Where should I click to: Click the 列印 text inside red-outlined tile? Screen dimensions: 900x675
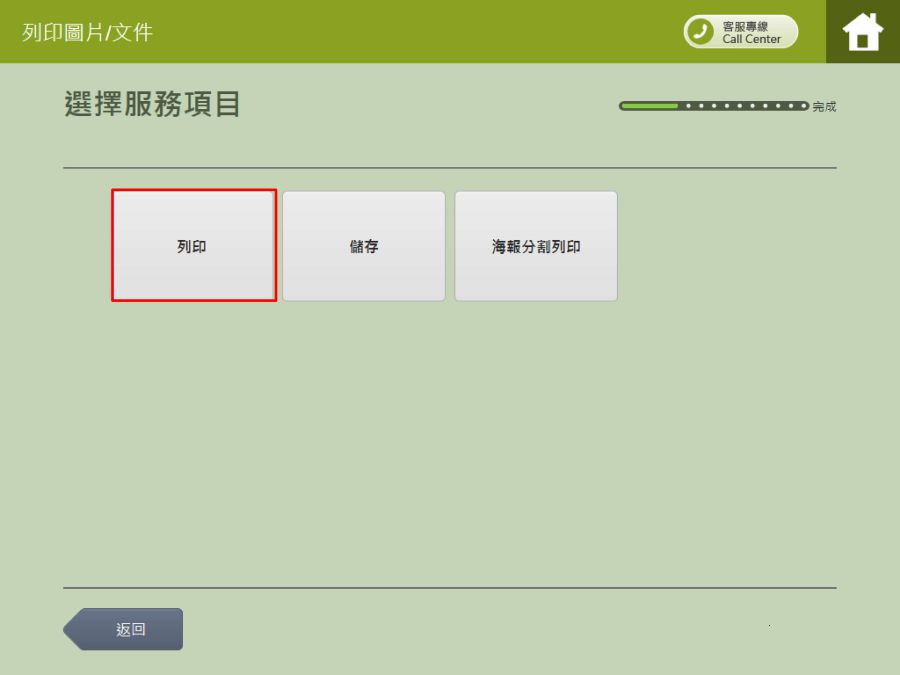tap(192, 246)
